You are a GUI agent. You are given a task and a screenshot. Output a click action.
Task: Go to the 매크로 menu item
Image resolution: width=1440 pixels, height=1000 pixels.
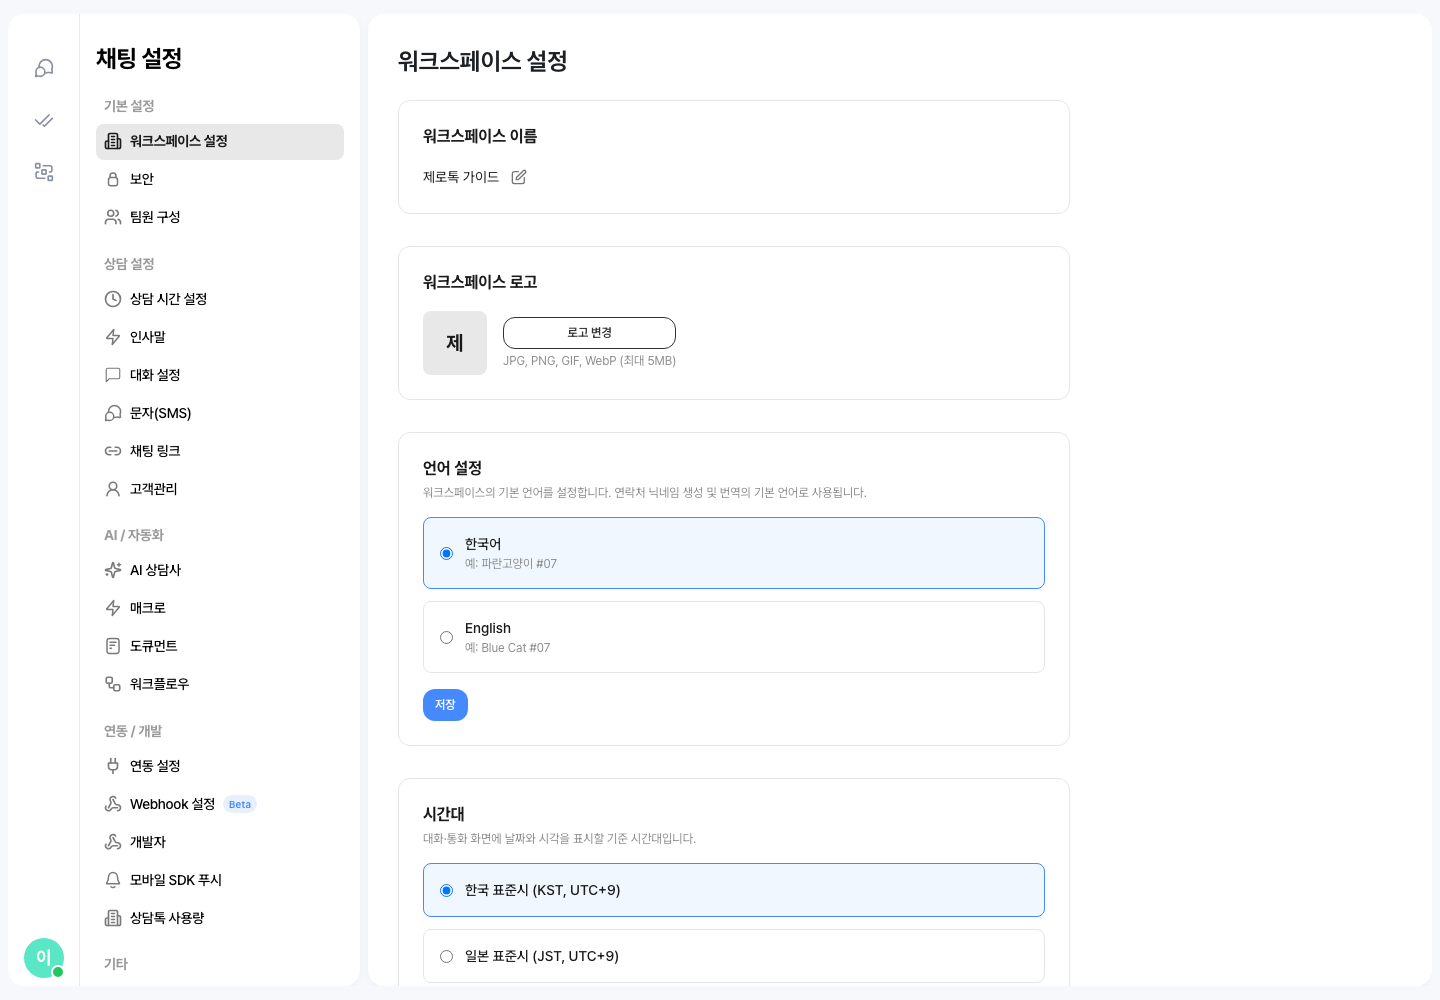(220, 608)
